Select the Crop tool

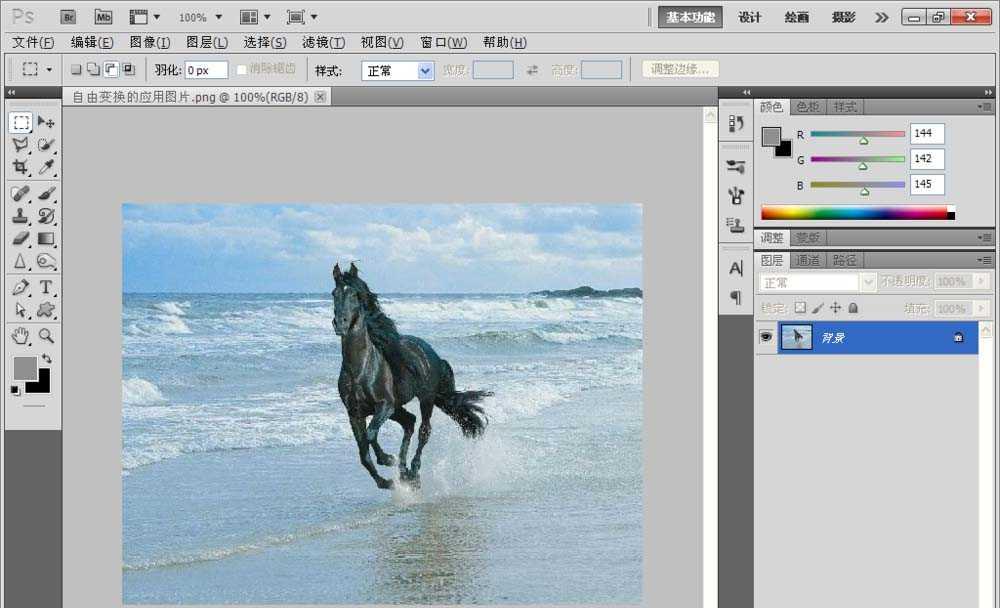click(20, 168)
